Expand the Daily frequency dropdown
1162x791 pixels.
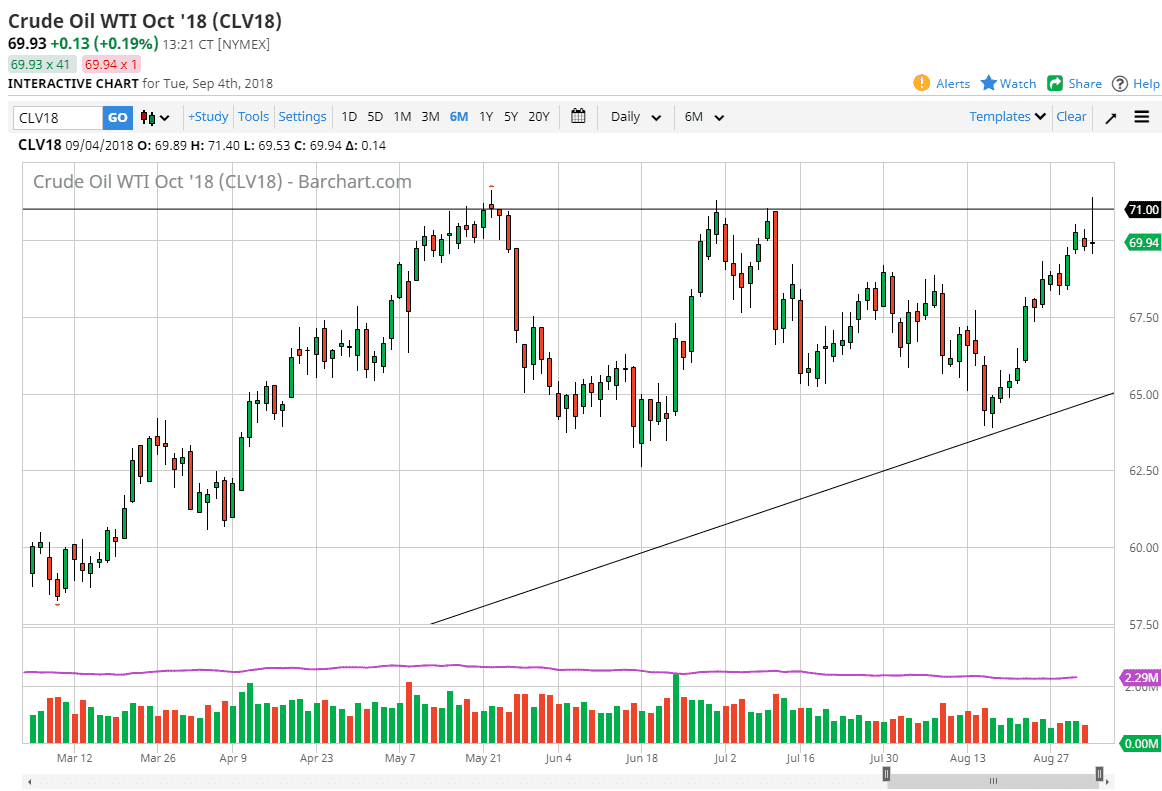pyautogui.click(x=635, y=117)
